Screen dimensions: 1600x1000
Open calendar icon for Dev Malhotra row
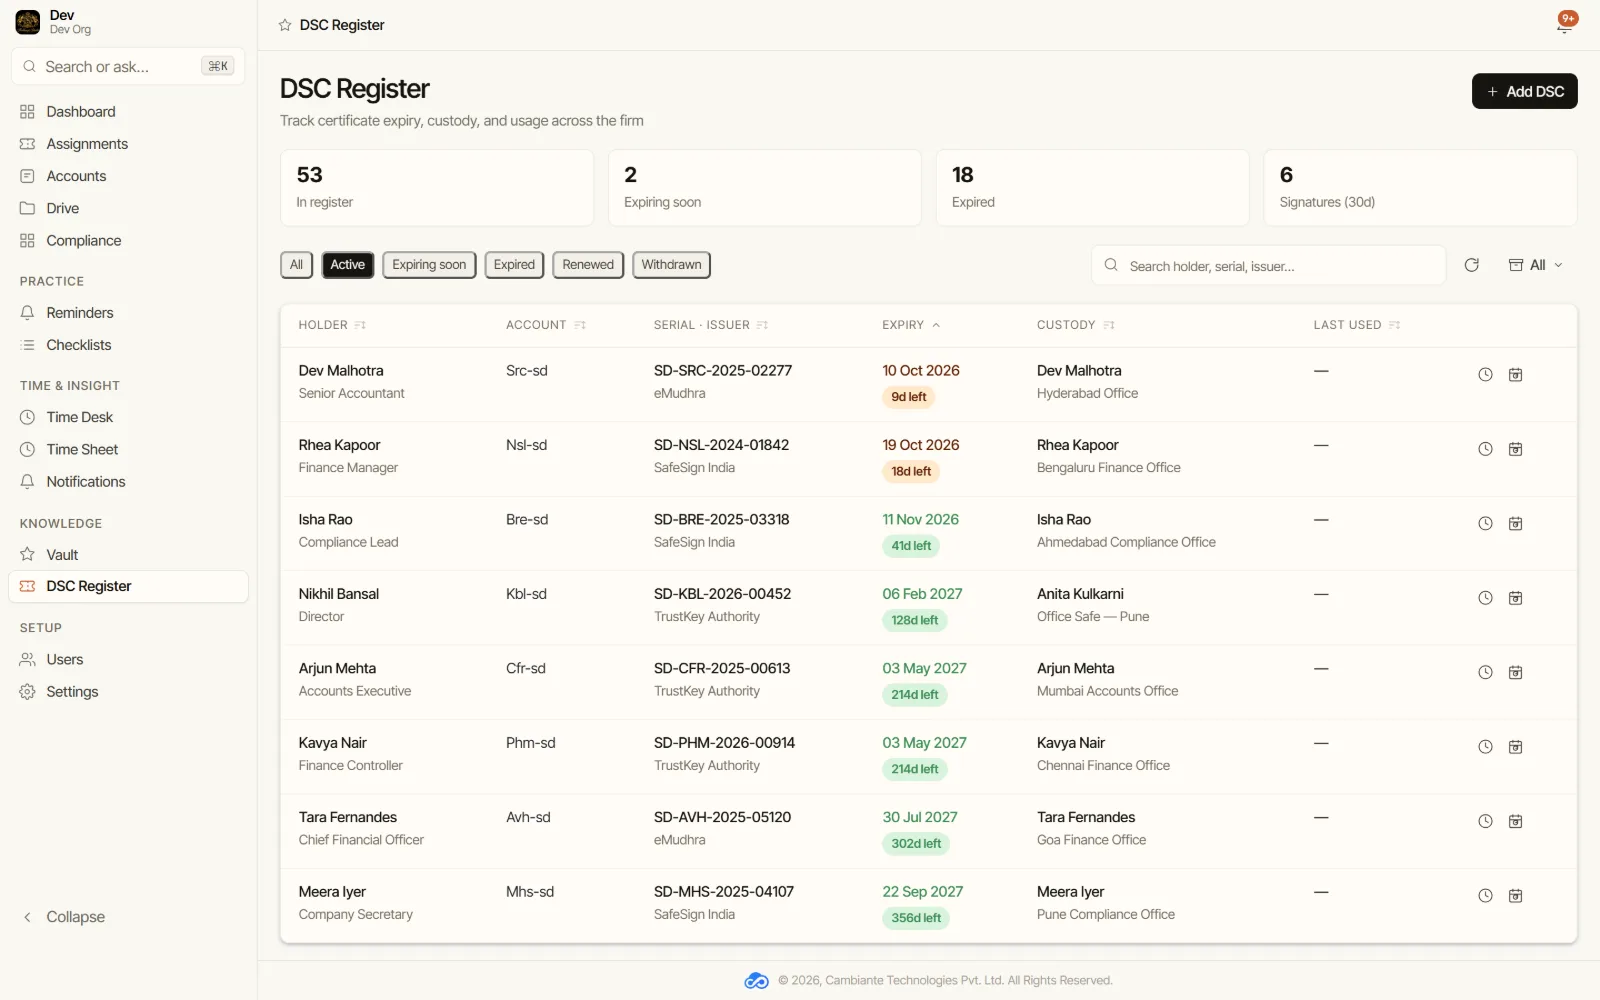pyautogui.click(x=1515, y=375)
